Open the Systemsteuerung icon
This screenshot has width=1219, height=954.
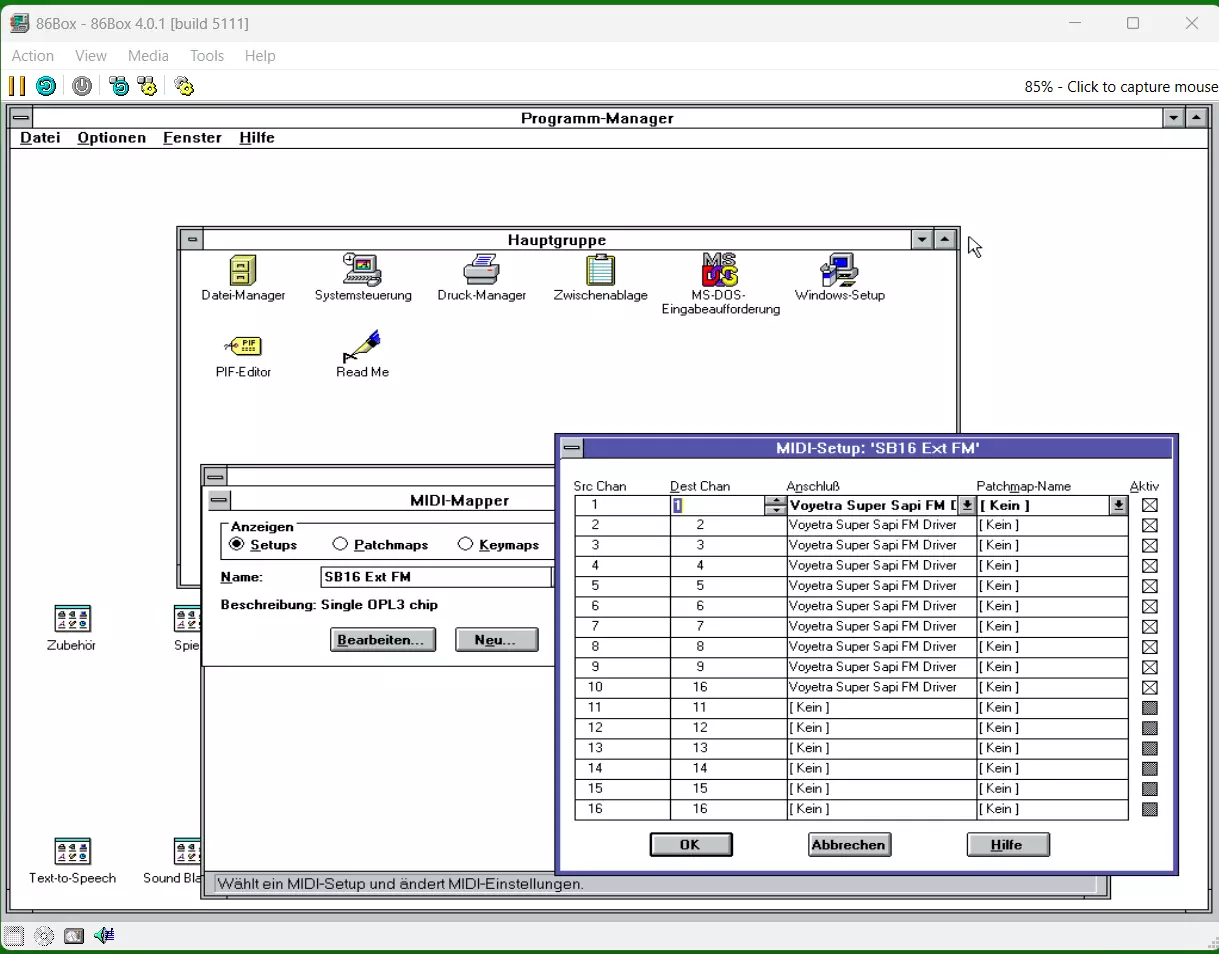tap(362, 270)
